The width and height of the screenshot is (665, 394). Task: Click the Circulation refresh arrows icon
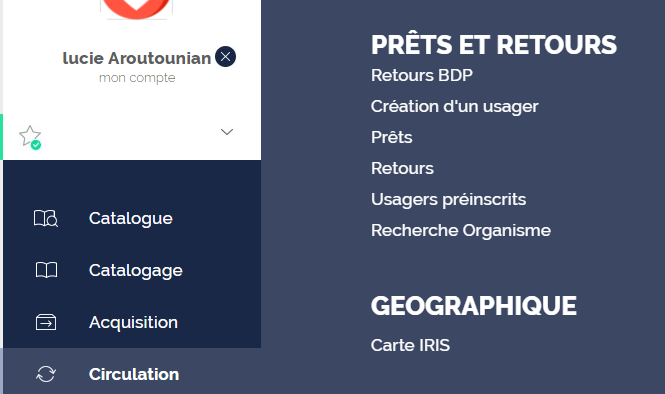click(x=46, y=374)
